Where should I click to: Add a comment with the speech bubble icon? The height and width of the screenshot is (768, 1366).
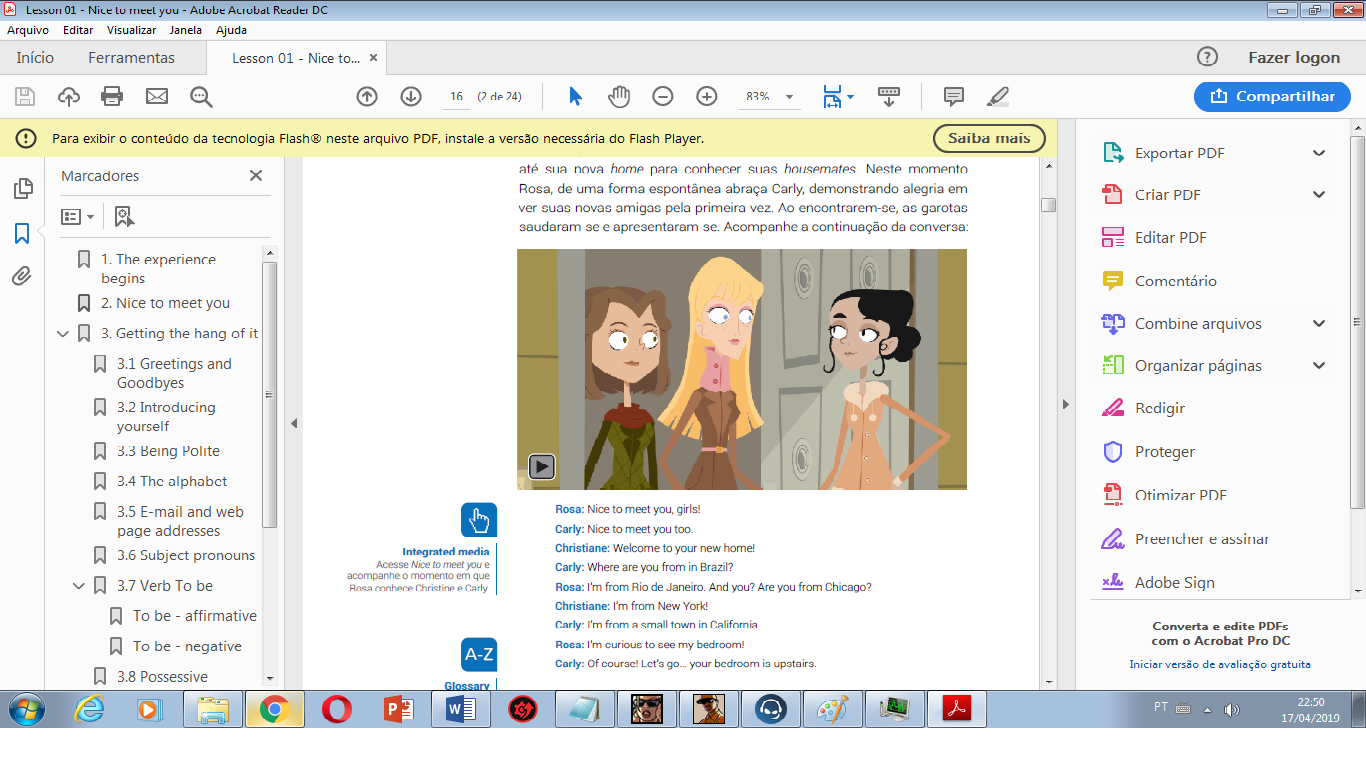[x=954, y=96]
